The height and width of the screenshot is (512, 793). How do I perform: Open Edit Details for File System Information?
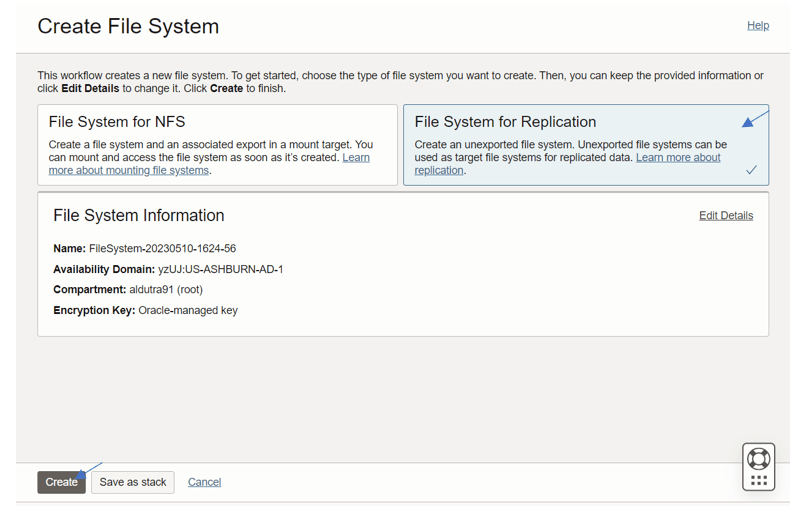726,216
